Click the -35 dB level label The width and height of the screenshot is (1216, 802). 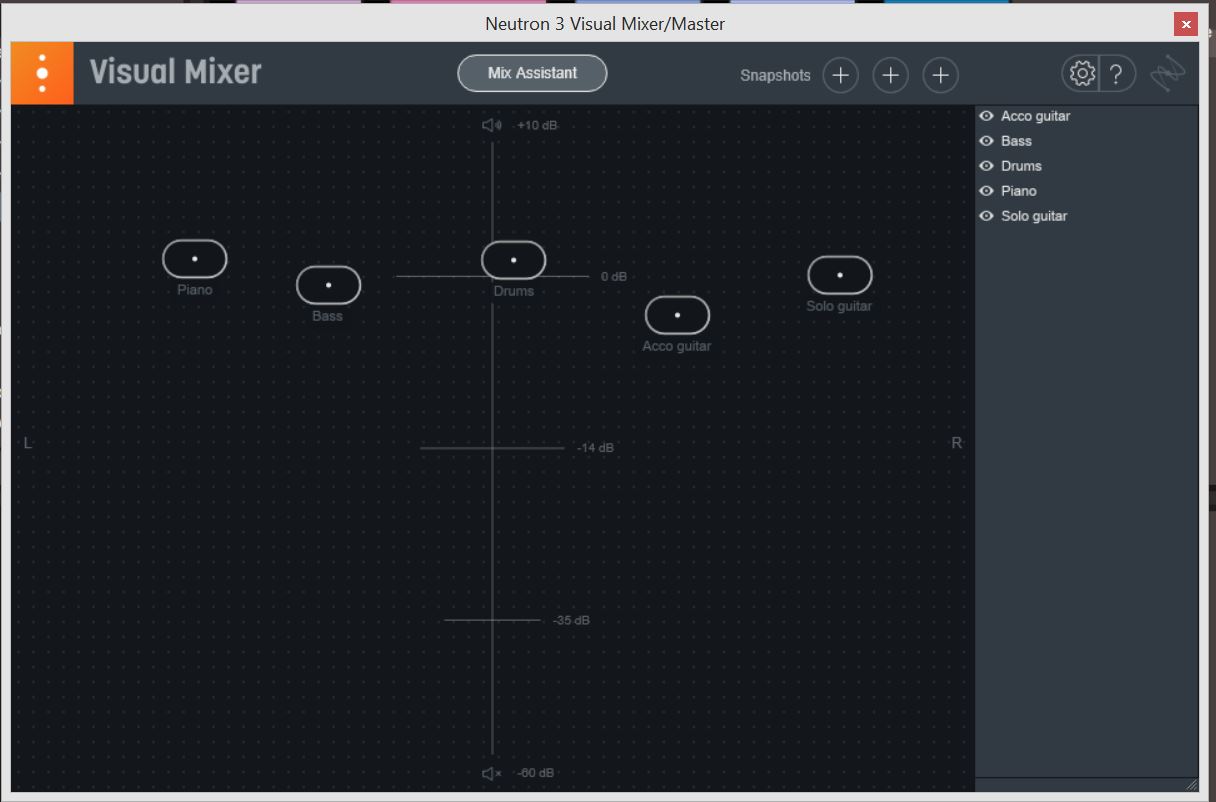(x=572, y=621)
